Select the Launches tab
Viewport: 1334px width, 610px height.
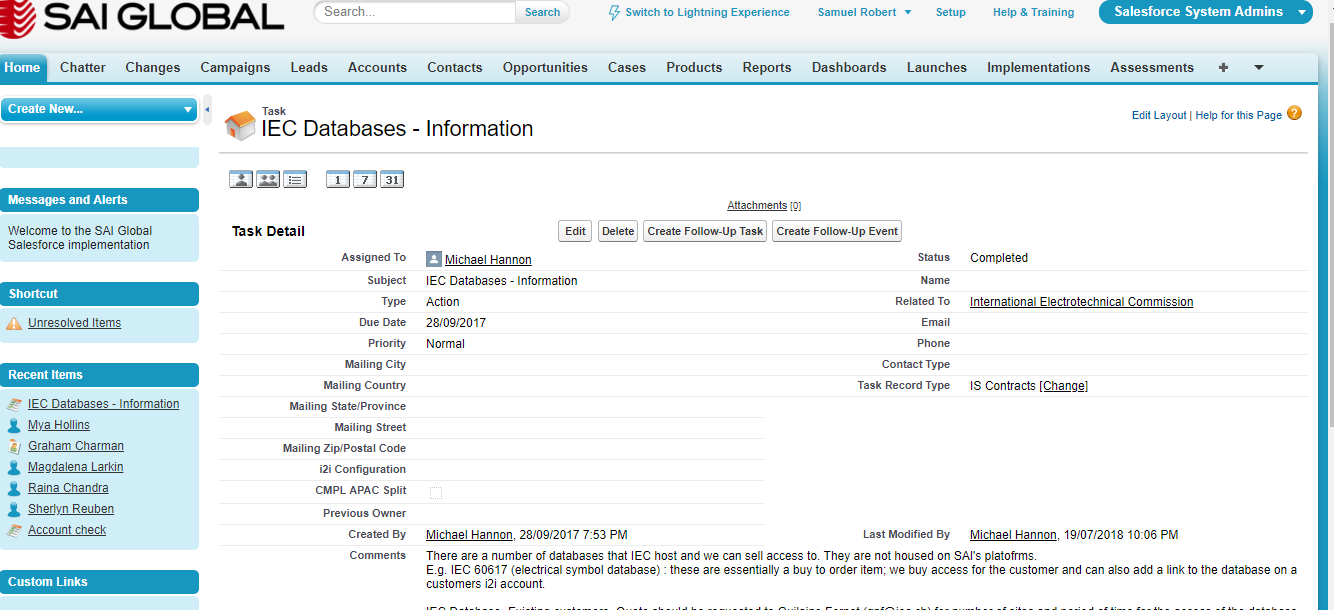pos(937,67)
